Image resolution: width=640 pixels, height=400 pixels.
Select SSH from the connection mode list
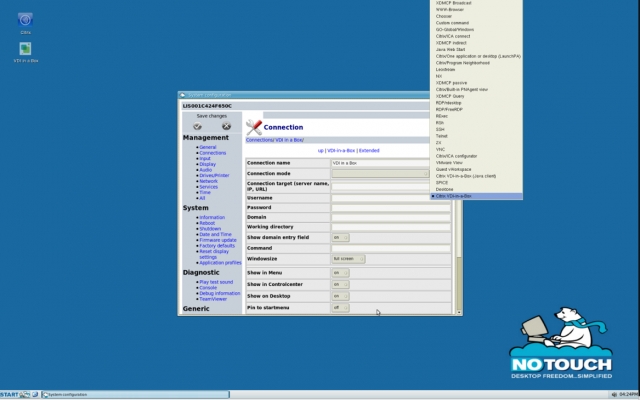tap(440, 128)
